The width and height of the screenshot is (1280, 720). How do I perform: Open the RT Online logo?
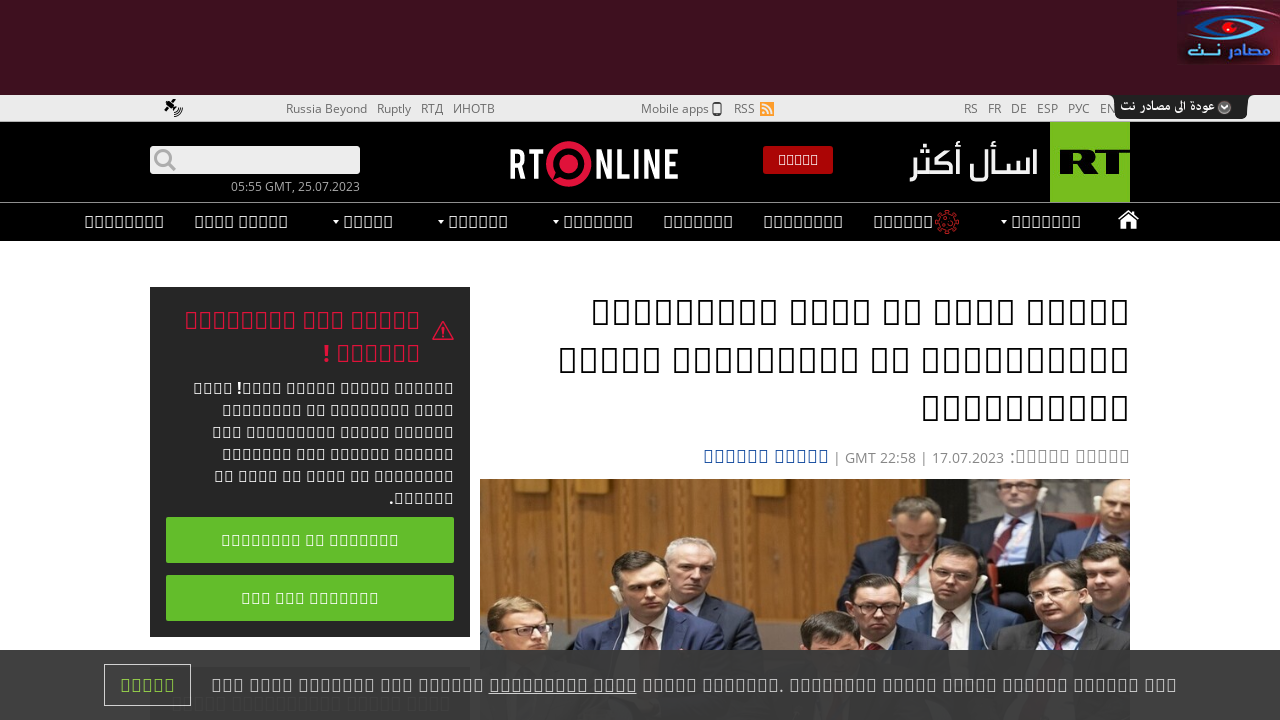[594, 164]
